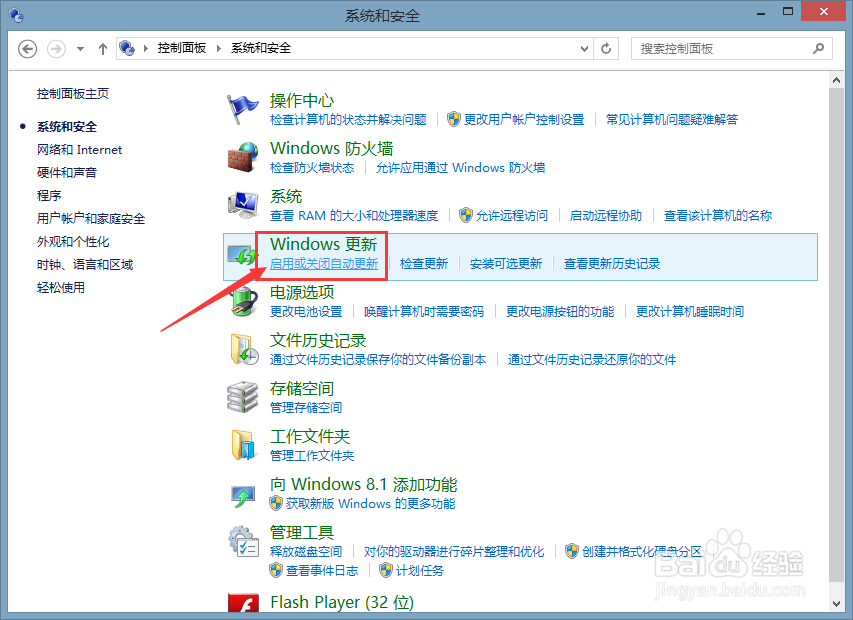Viewport: 853px width, 620px height.
Task: Click 查看更新历史记录 link
Action: pos(612,264)
